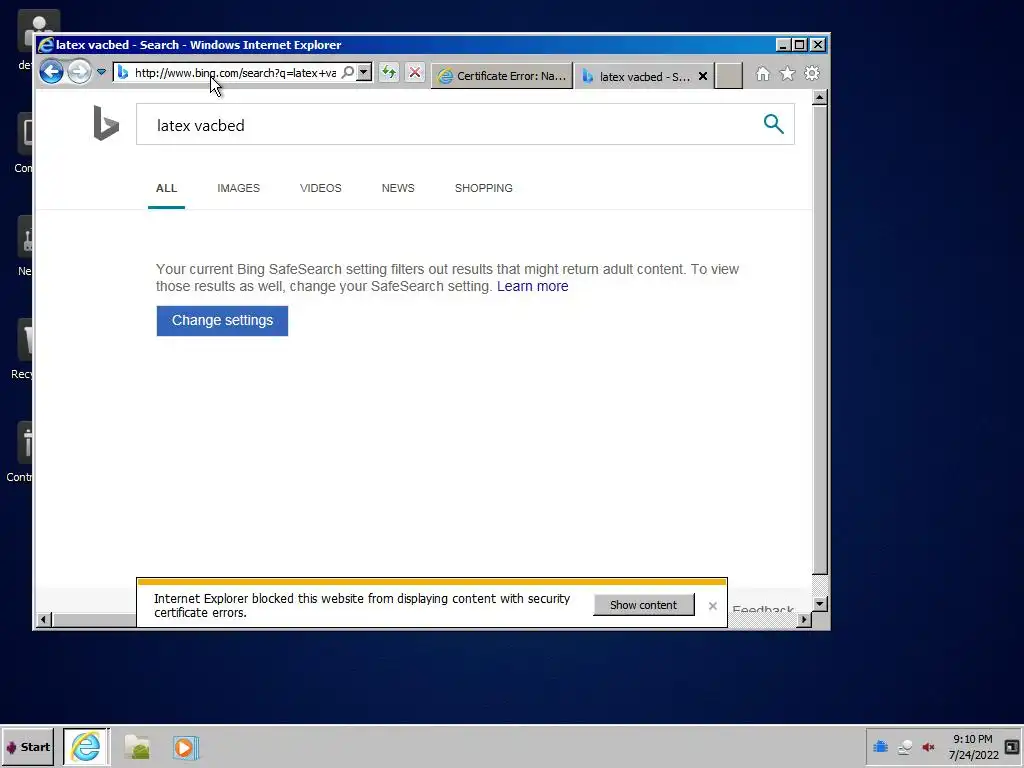Switch to IMAGES results

tap(238, 188)
